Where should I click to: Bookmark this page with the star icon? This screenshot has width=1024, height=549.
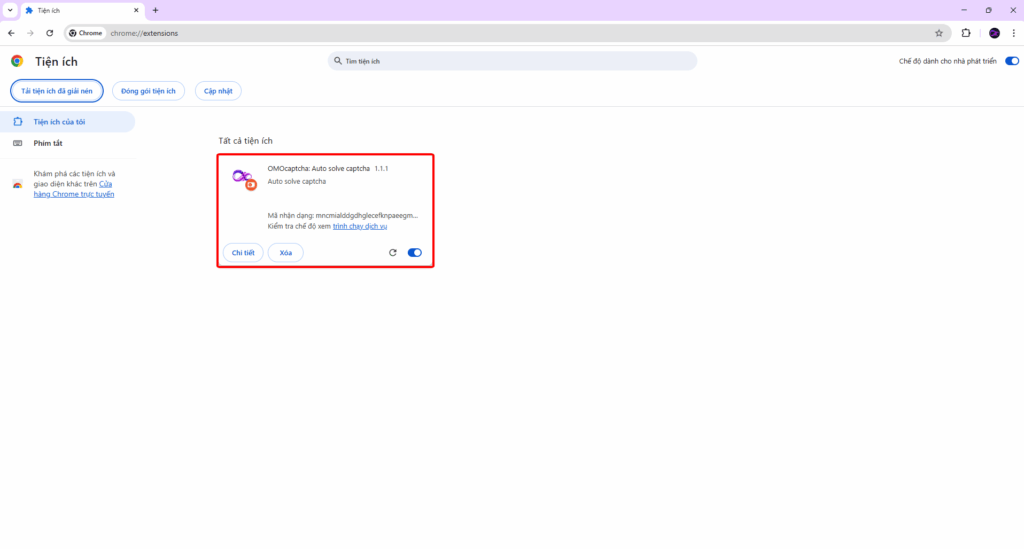(x=938, y=33)
